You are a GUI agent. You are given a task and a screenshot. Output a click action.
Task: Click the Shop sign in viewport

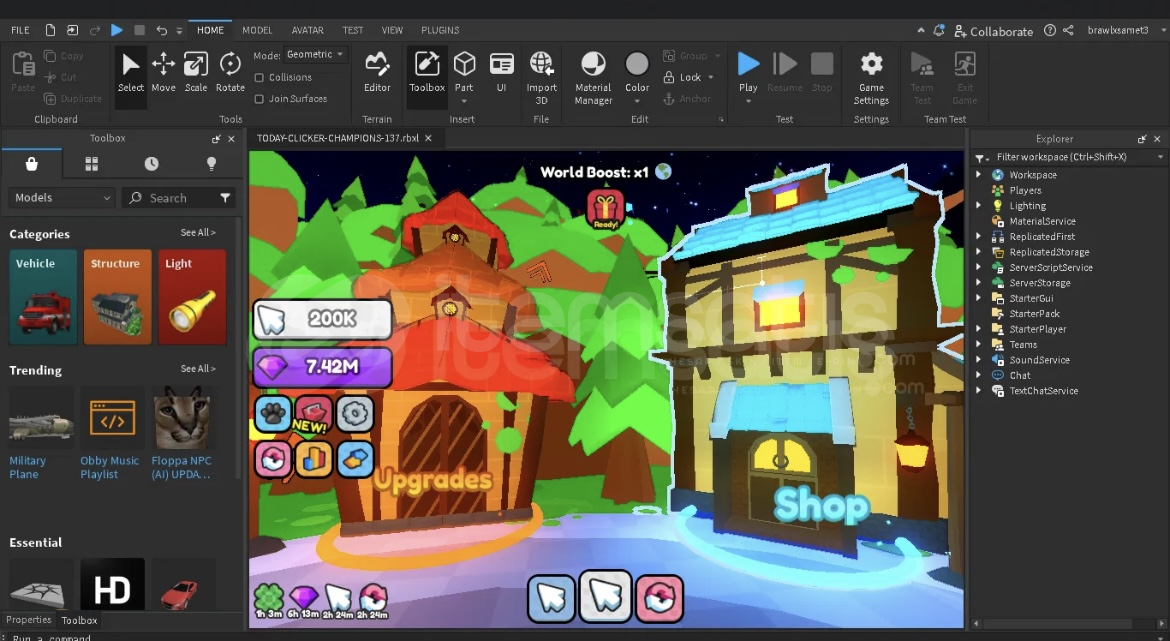coord(821,506)
